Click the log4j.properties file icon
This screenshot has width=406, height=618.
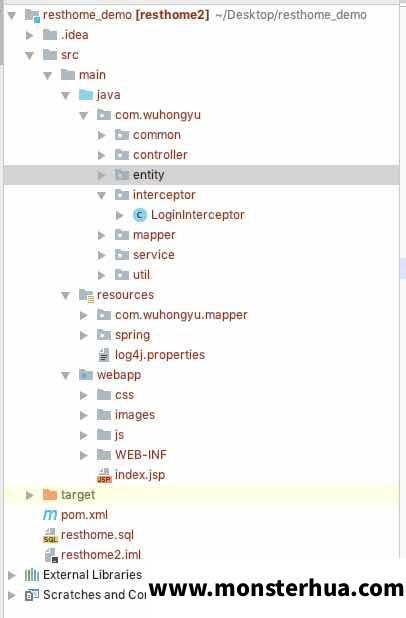tap(104, 355)
